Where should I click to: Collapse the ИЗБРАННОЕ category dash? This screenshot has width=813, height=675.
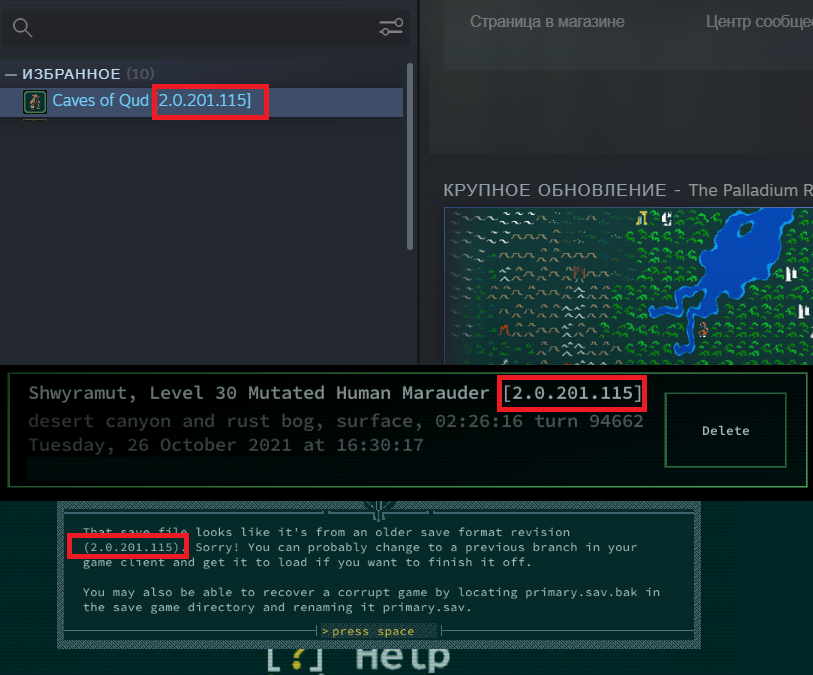[x=10, y=75]
